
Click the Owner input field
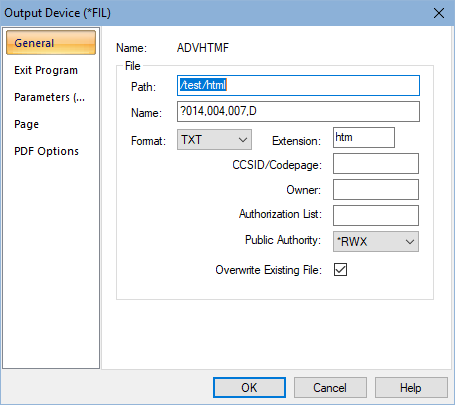pos(376,190)
